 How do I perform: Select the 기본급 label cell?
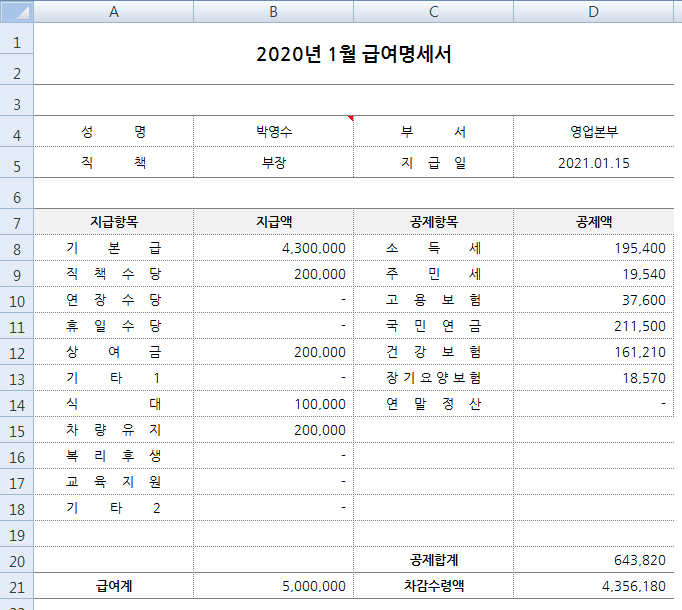click(114, 248)
